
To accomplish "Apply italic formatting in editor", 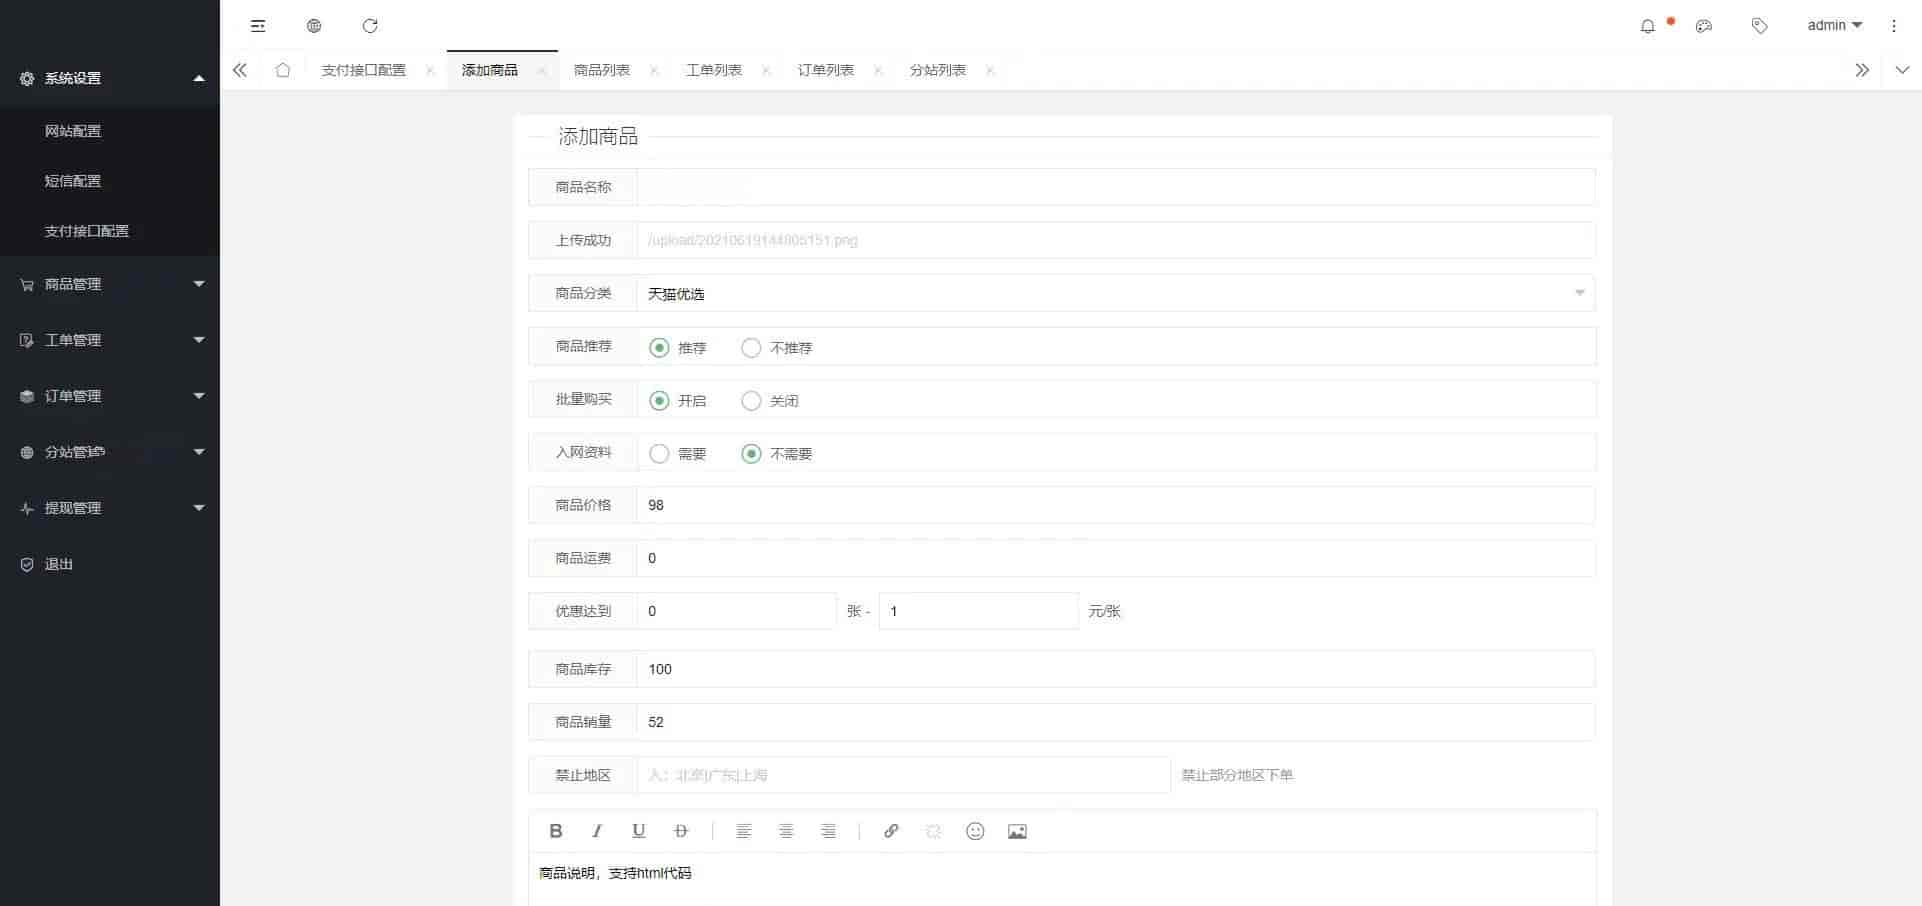I will pos(597,831).
